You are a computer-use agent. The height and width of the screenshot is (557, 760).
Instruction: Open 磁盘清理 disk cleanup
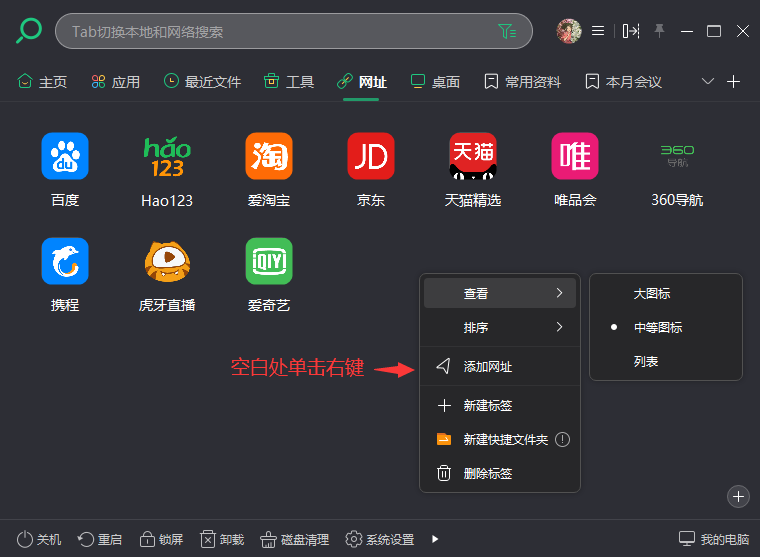295,539
